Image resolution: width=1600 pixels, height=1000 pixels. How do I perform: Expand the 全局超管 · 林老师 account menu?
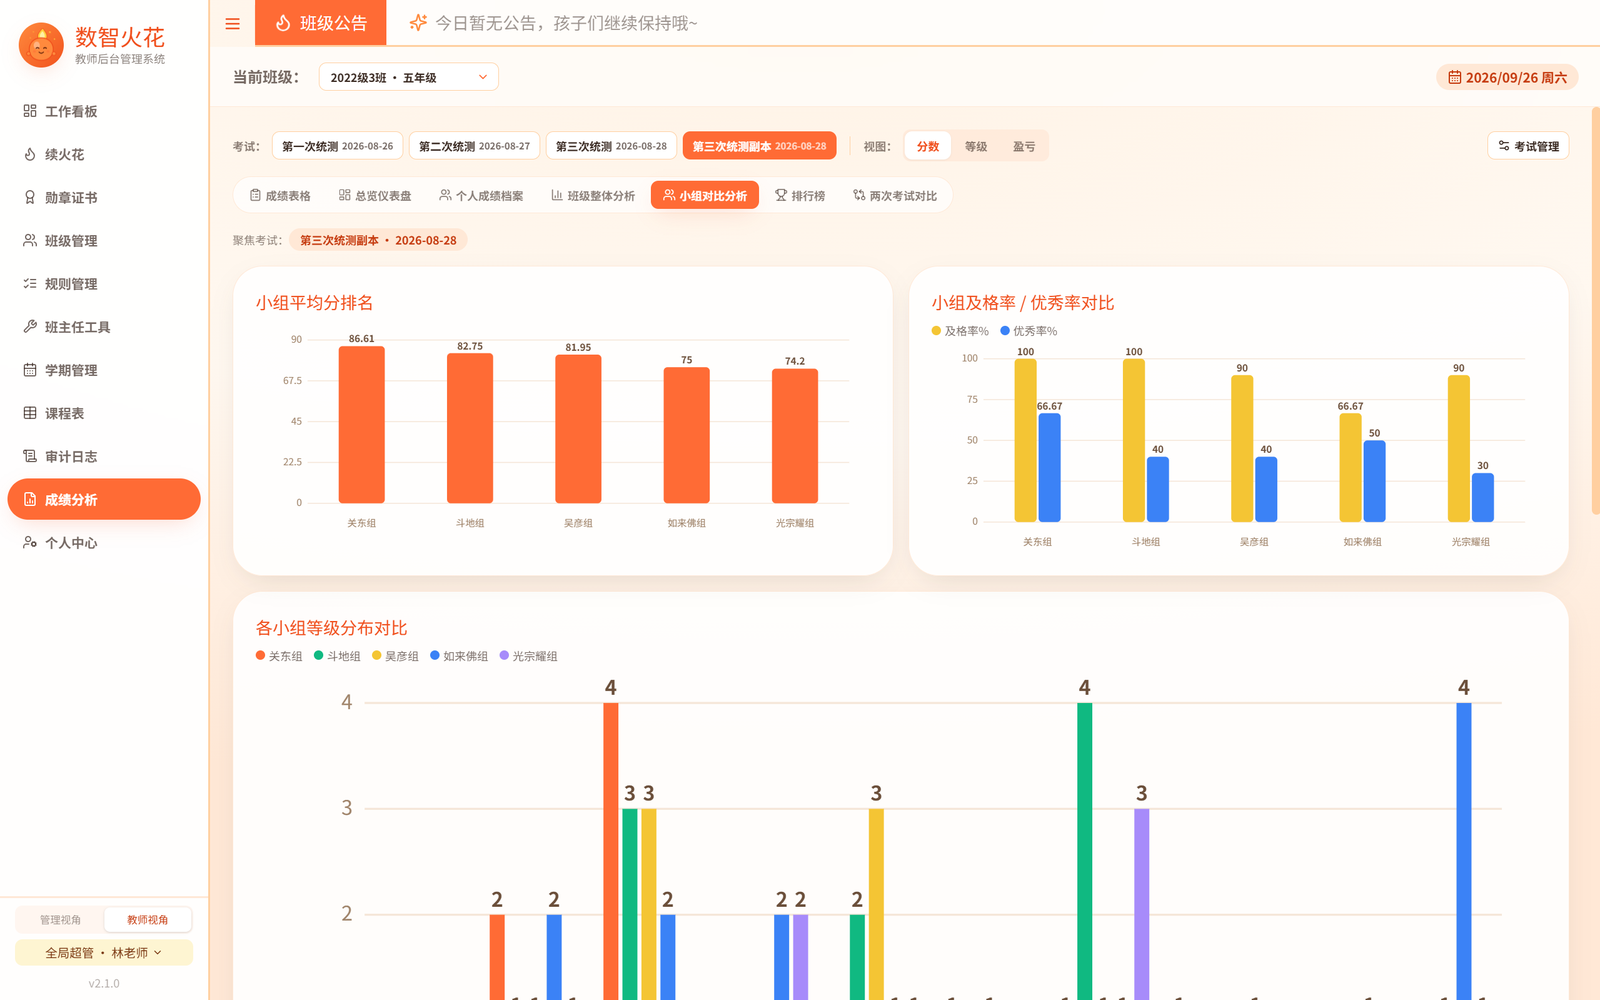104,952
